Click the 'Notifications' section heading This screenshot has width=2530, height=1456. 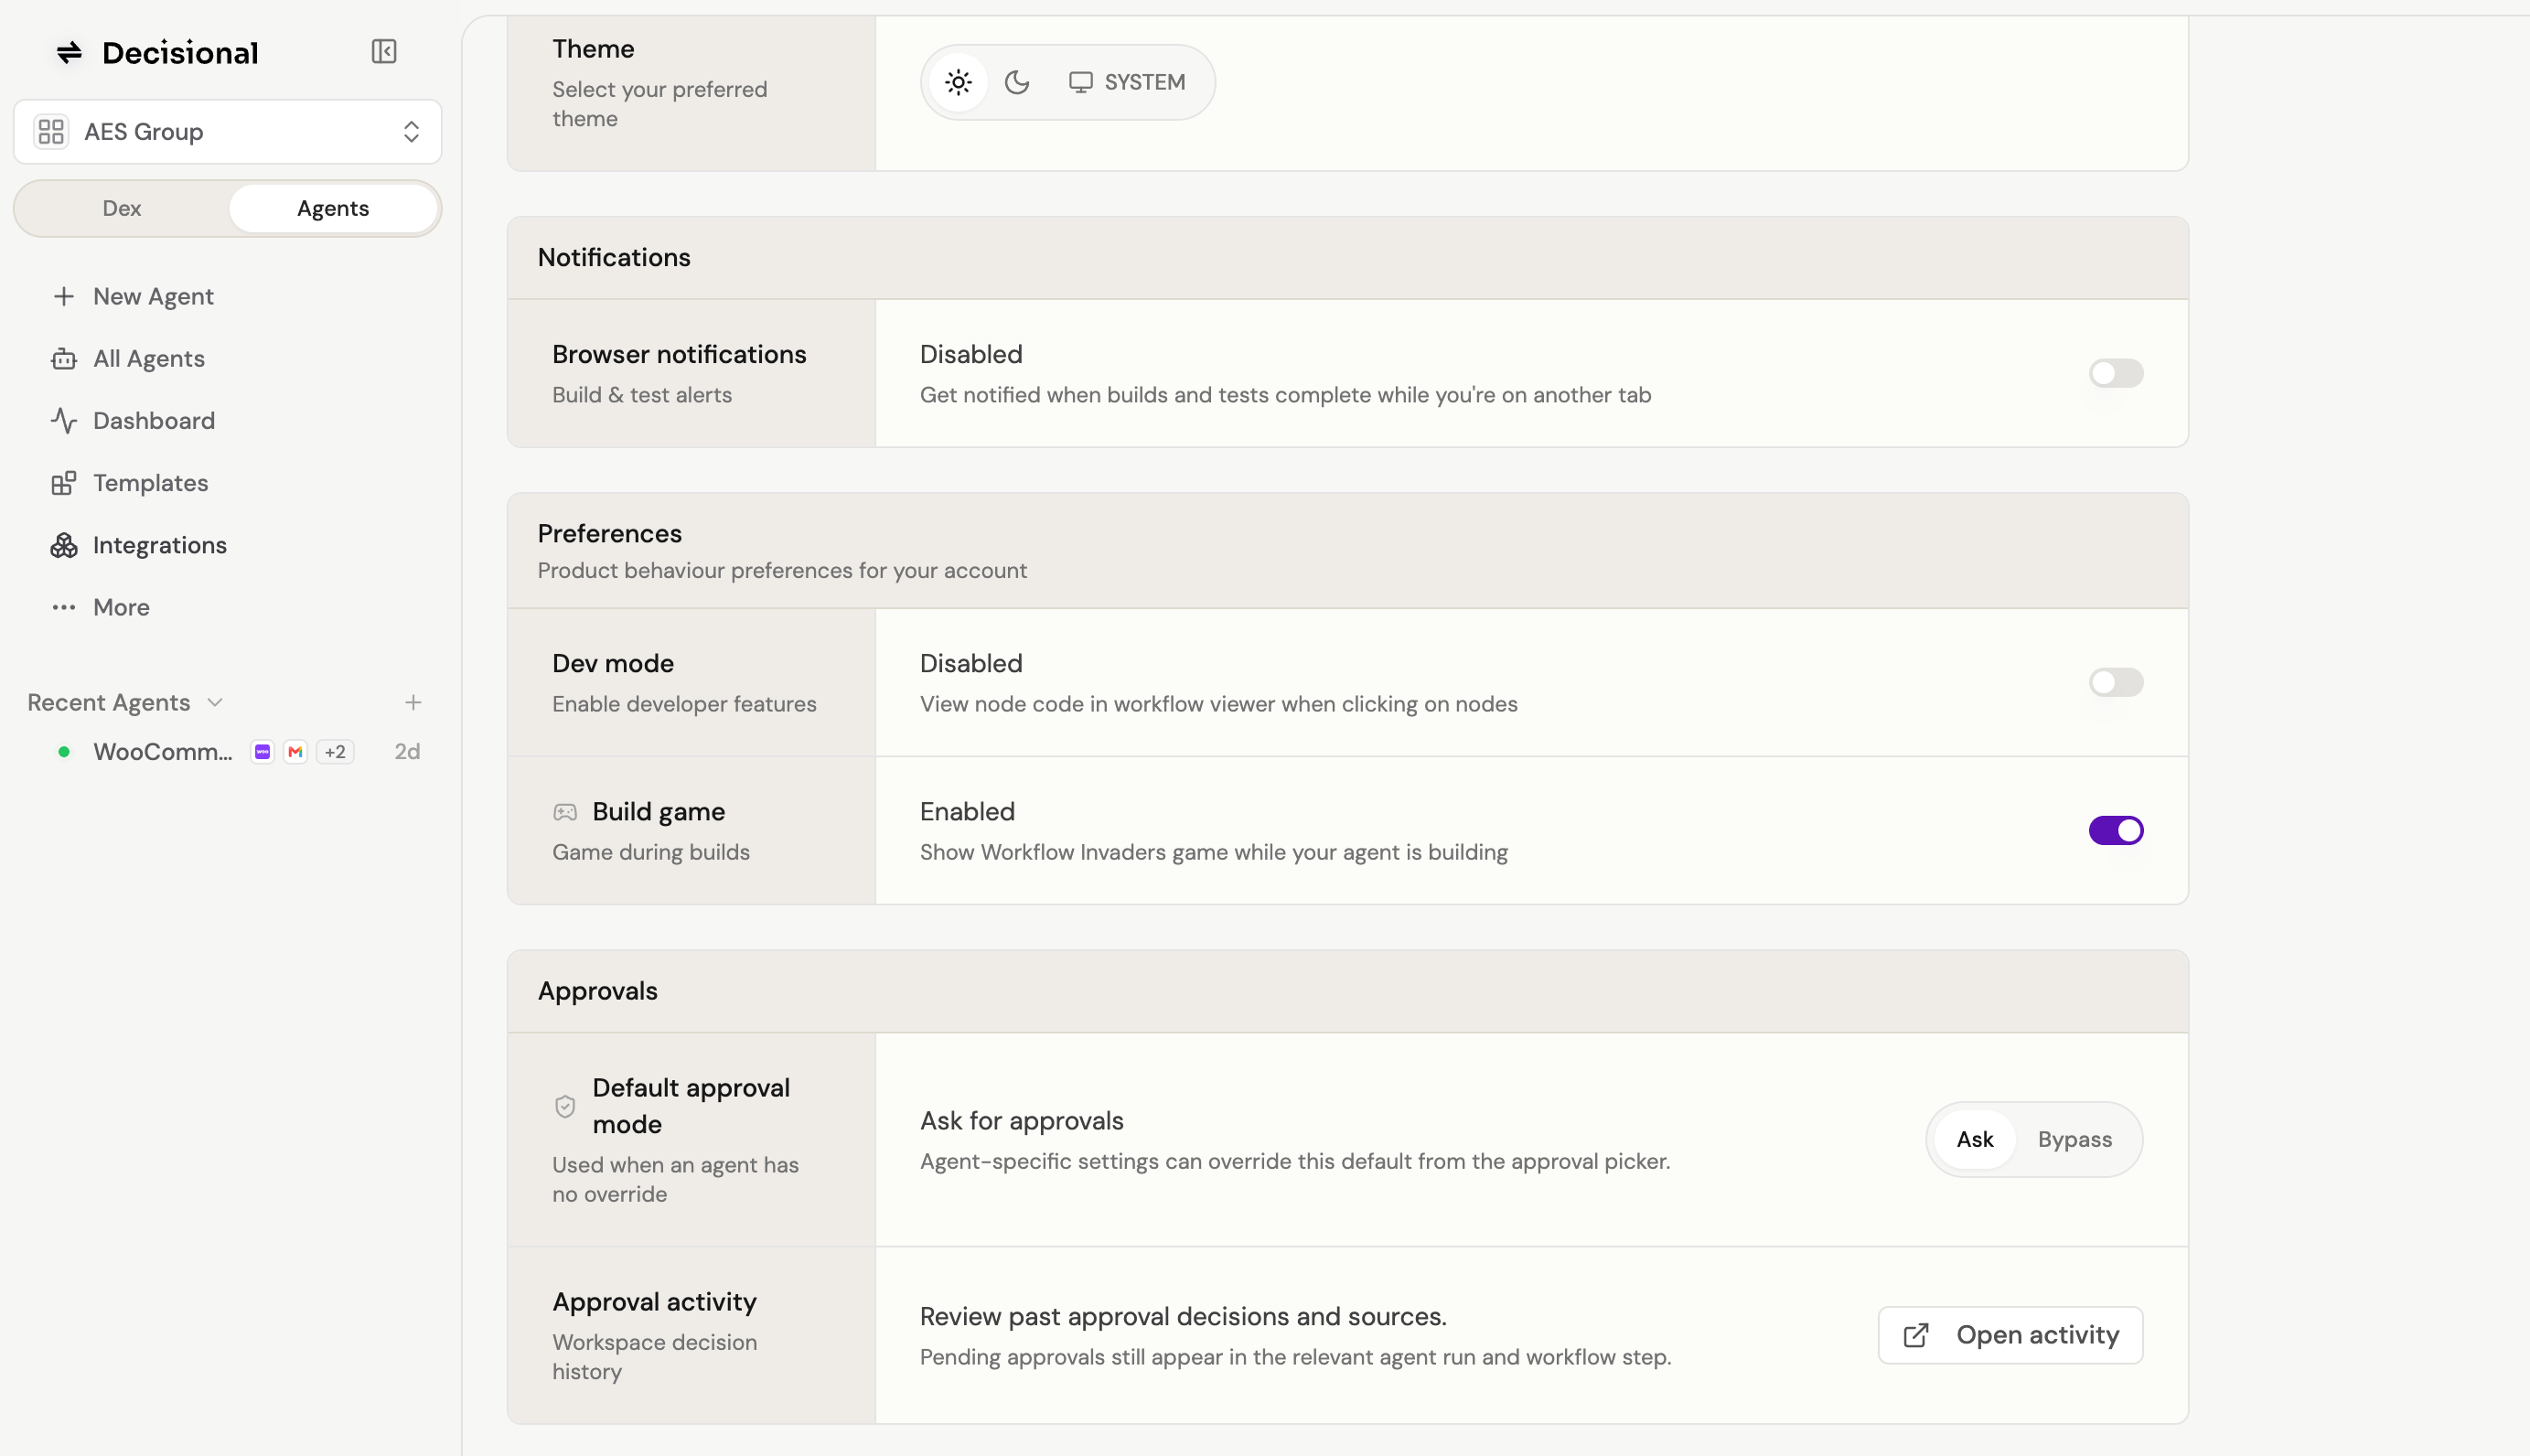pyautogui.click(x=614, y=257)
